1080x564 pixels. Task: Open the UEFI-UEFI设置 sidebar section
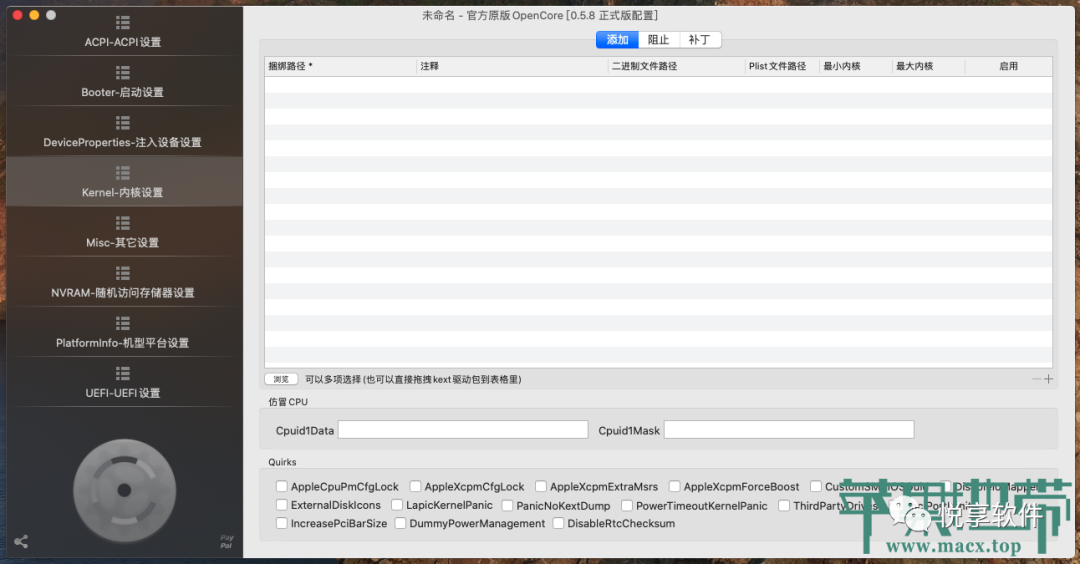point(123,383)
